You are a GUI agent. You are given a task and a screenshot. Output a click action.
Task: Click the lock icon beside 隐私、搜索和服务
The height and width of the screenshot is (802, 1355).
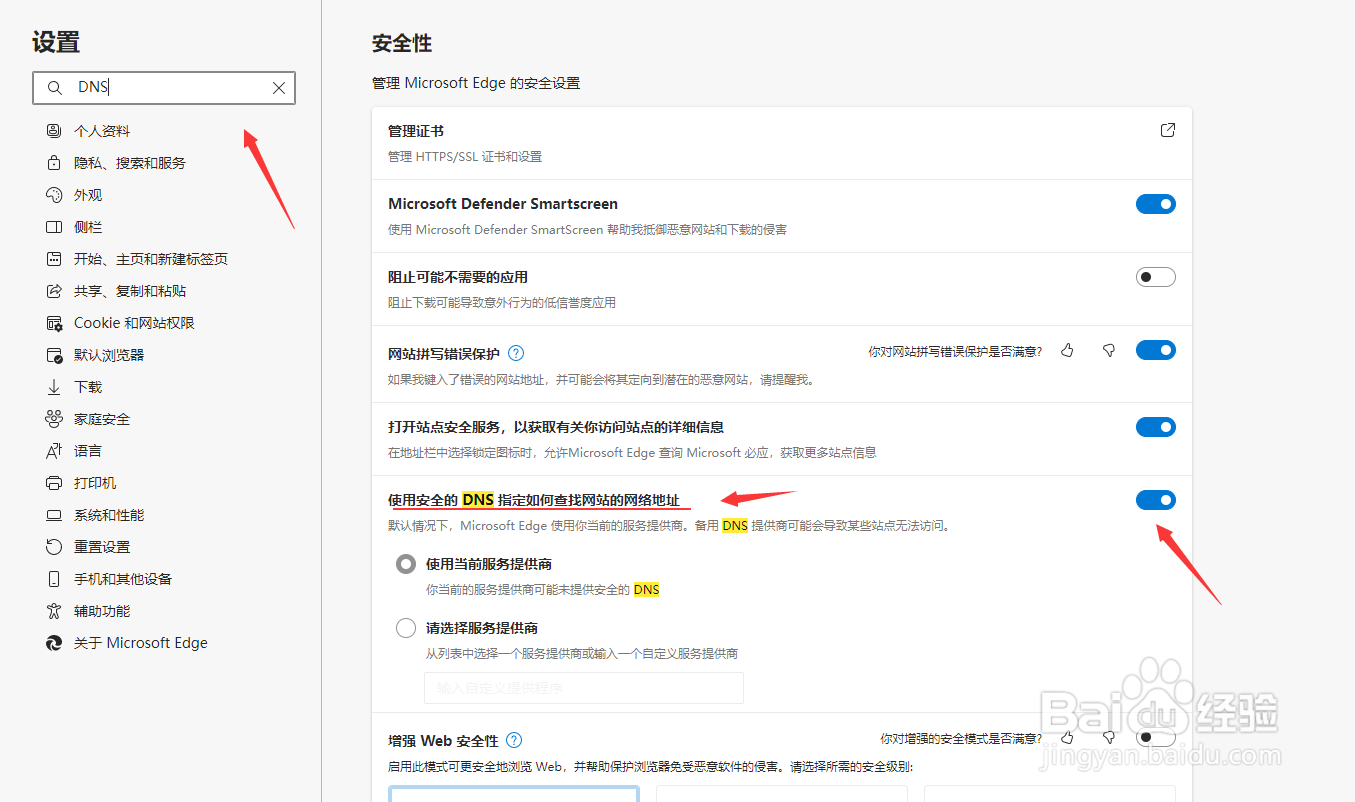coord(54,163)
